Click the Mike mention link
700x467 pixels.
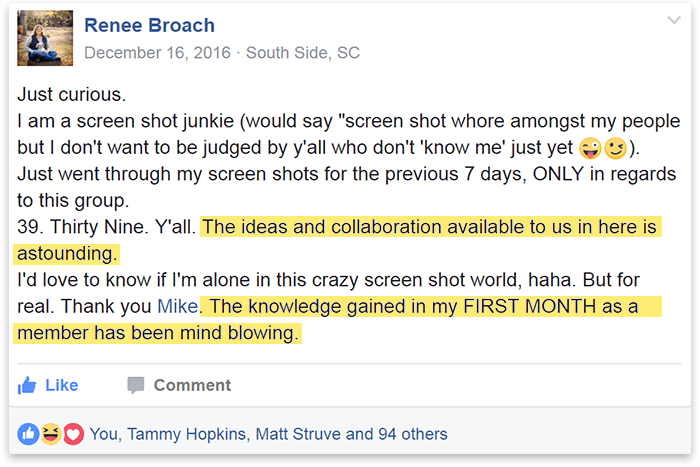click(178, 306)
